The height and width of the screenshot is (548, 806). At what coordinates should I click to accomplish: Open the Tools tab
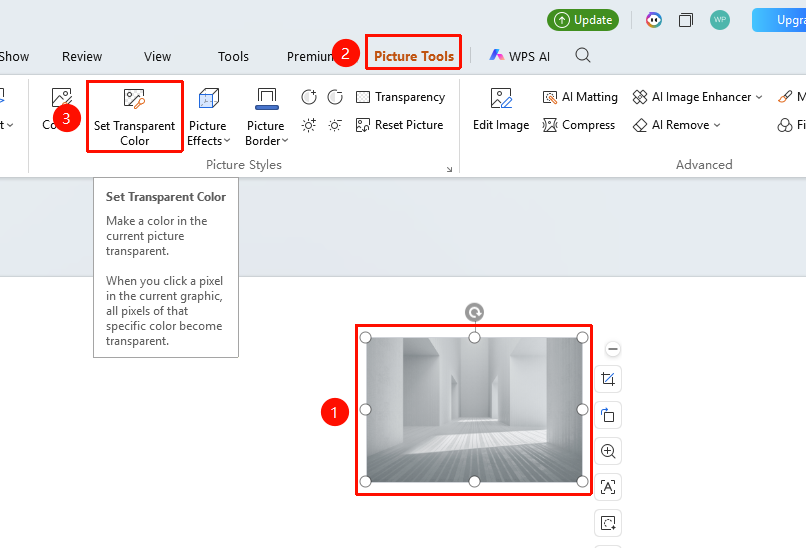(x=233, y=57)
